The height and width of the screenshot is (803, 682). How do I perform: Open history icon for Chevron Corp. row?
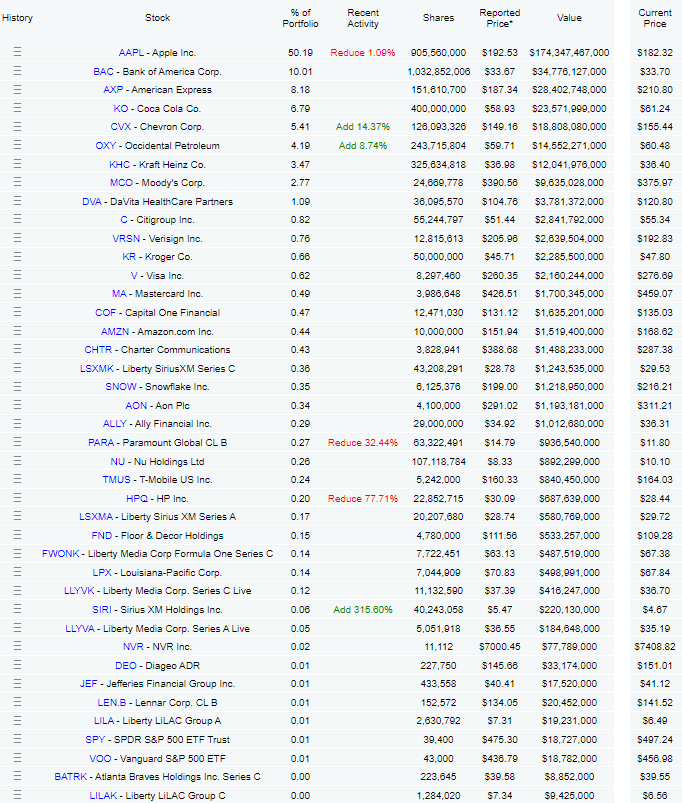[x=17, y=126]
